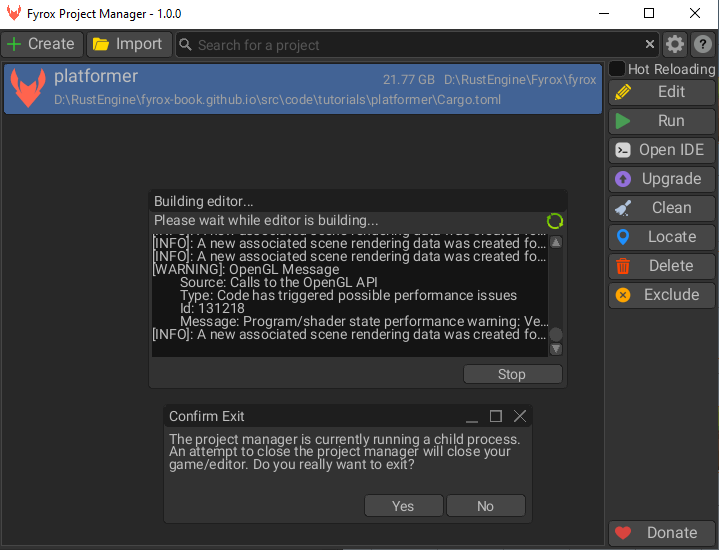Stop the editor build
The height and width of the screenshot is (550, 719).
(x=512, y=374)
